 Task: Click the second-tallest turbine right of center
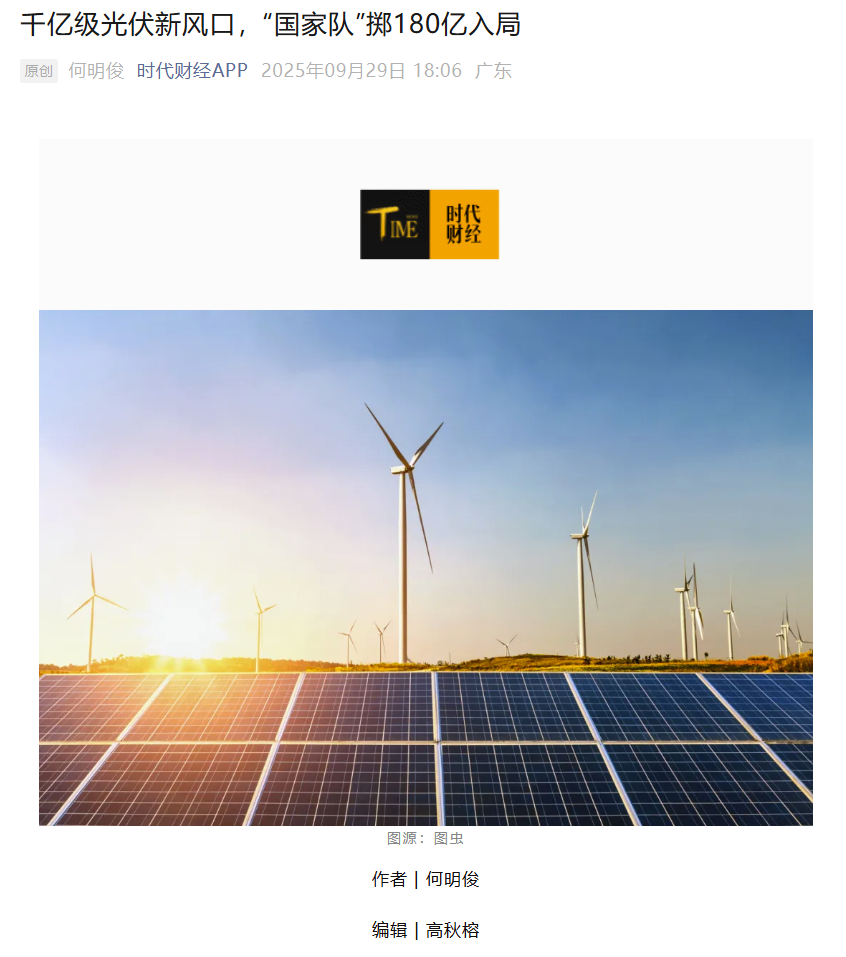coord(584,574)
